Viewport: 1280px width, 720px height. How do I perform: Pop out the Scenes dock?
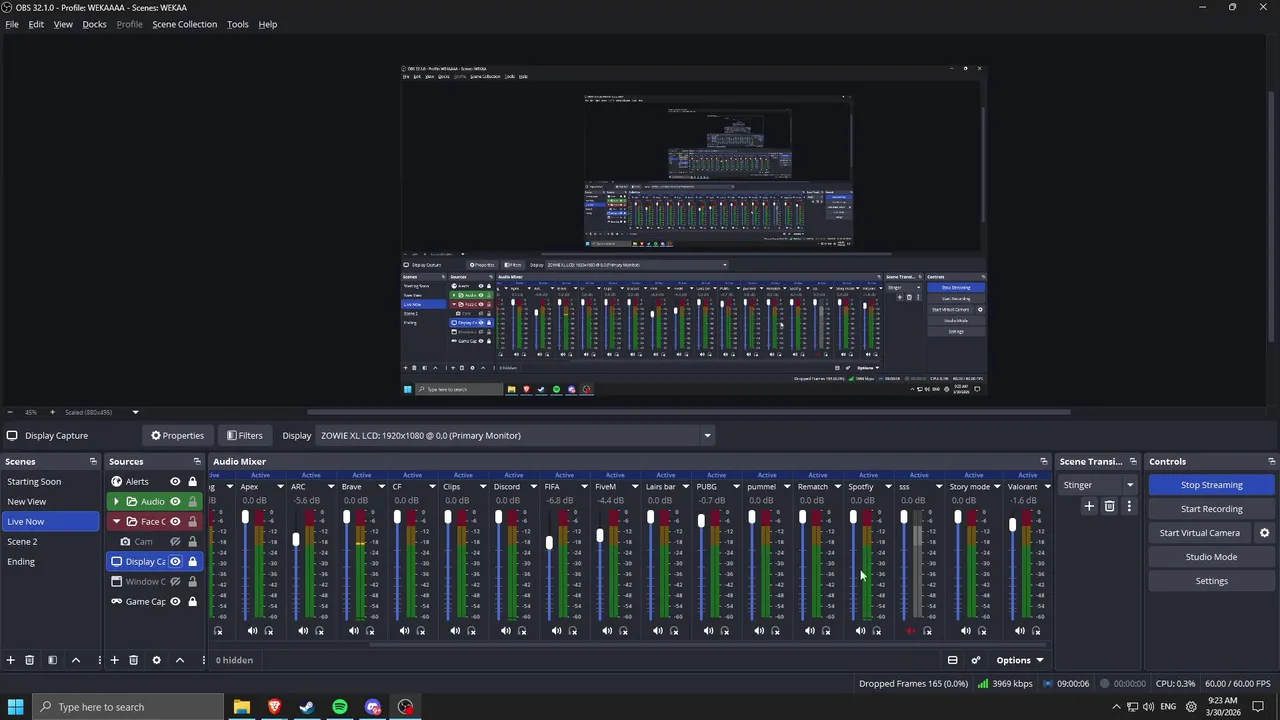pos(93,462)
